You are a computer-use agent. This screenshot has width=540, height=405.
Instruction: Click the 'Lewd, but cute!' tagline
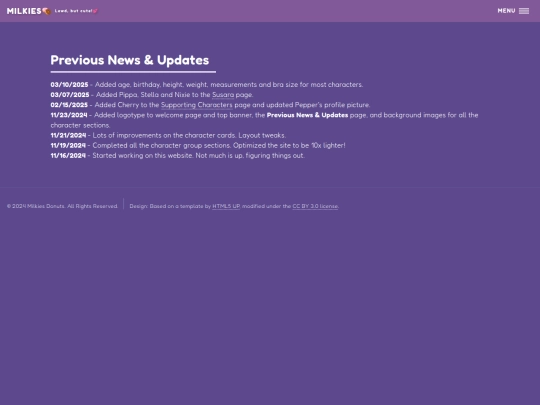click(x=76, y=11)
